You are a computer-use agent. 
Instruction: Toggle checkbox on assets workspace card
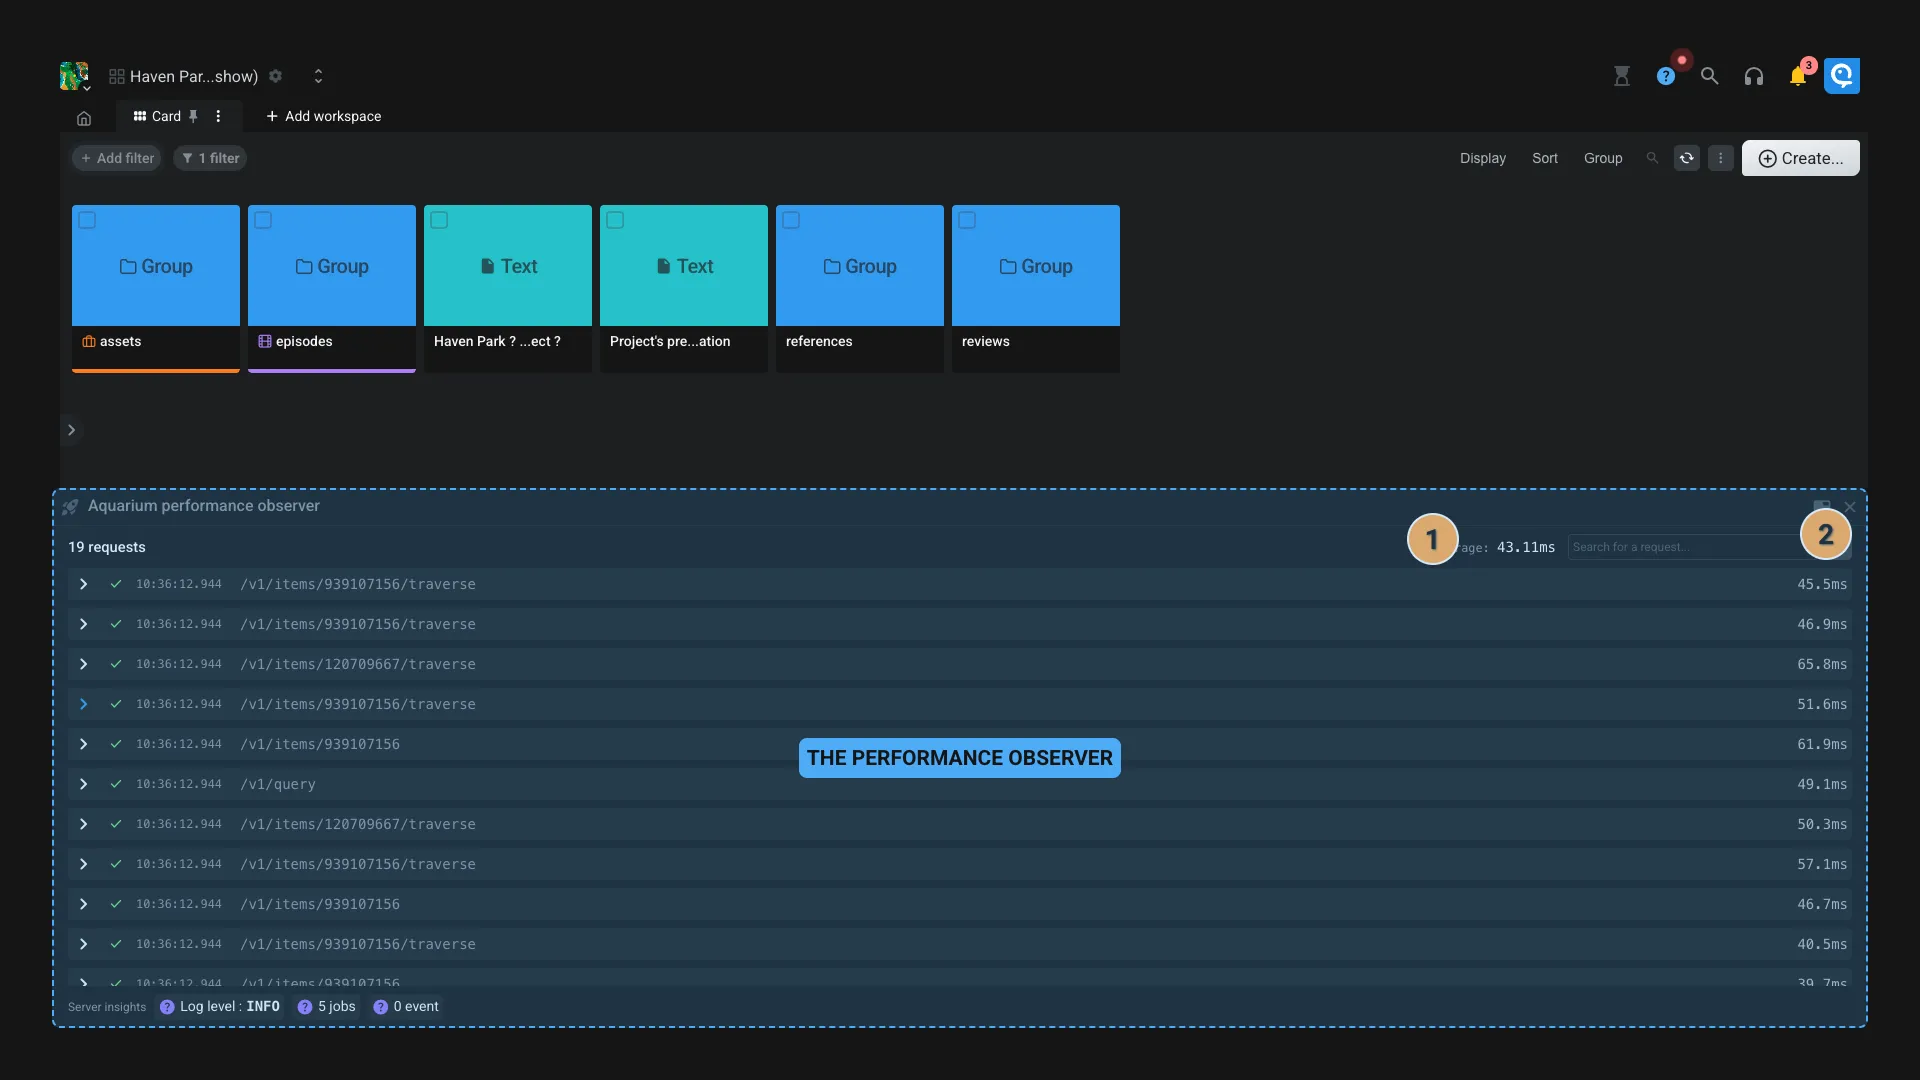[87, 219]
